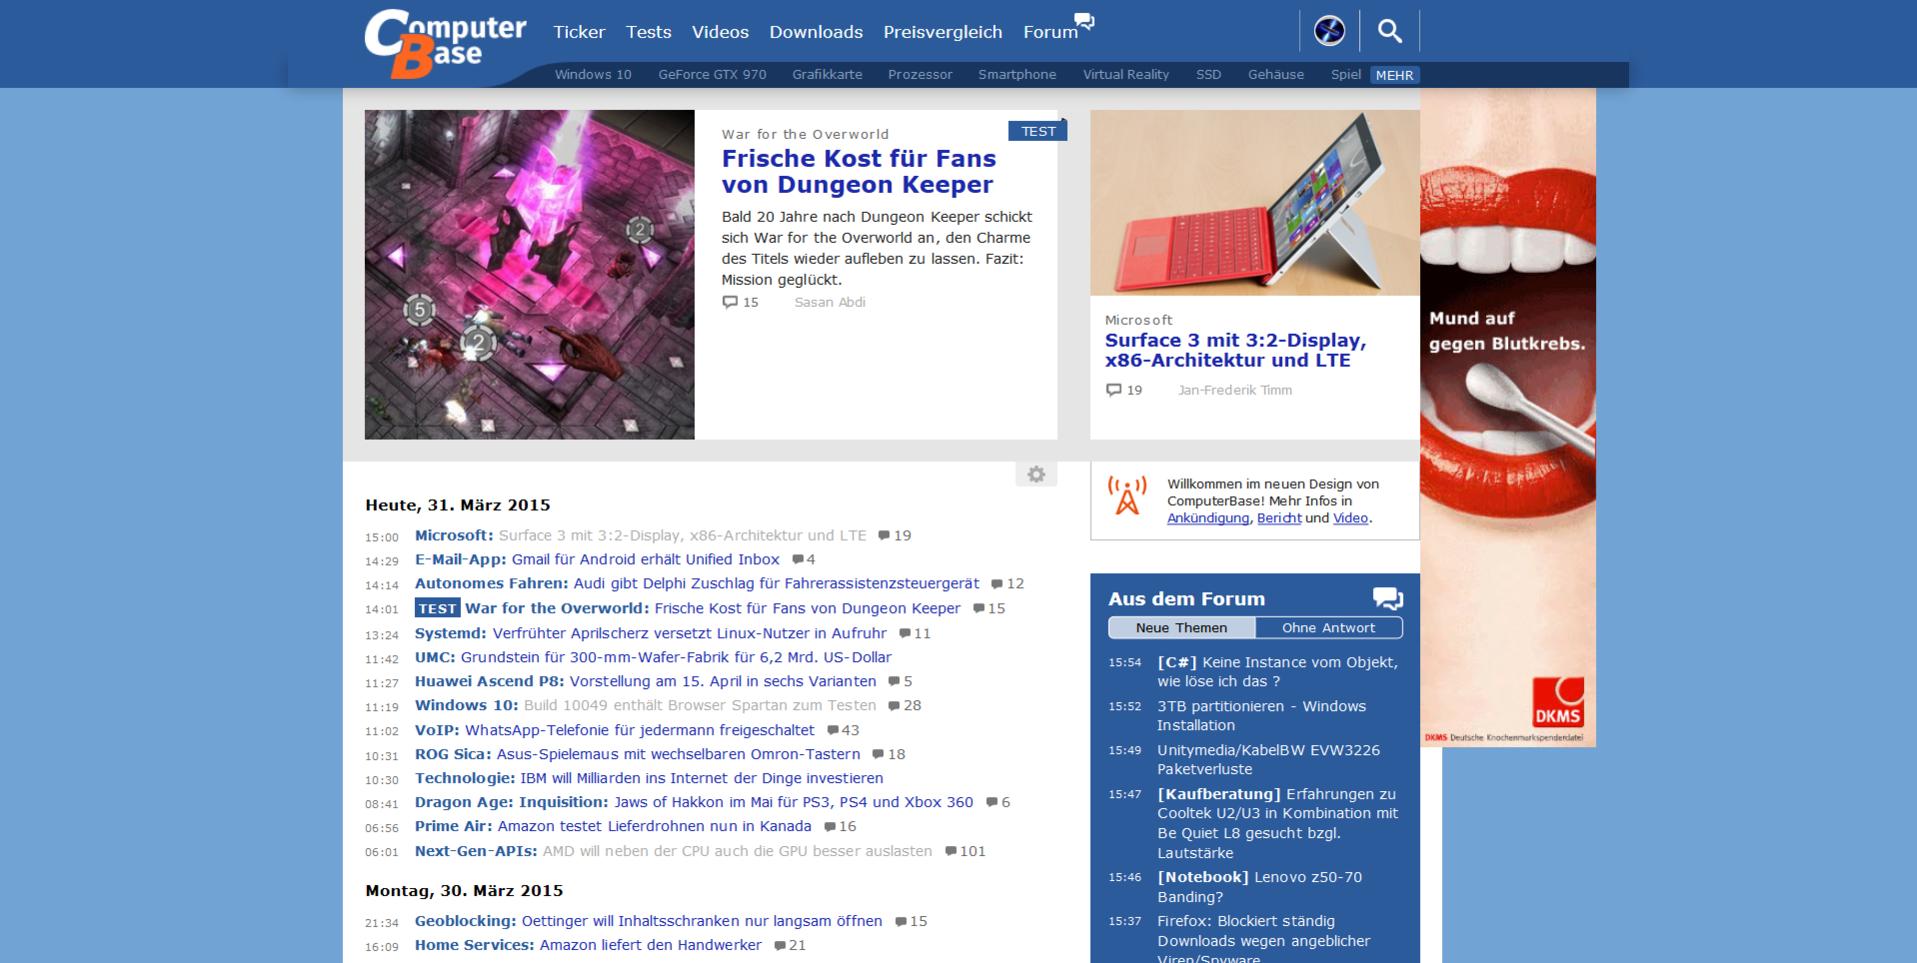Open forum thread [C#] Keine Instance vom Objekt
This screenshot has width=1917, height=963.
tap(1277, 672)
